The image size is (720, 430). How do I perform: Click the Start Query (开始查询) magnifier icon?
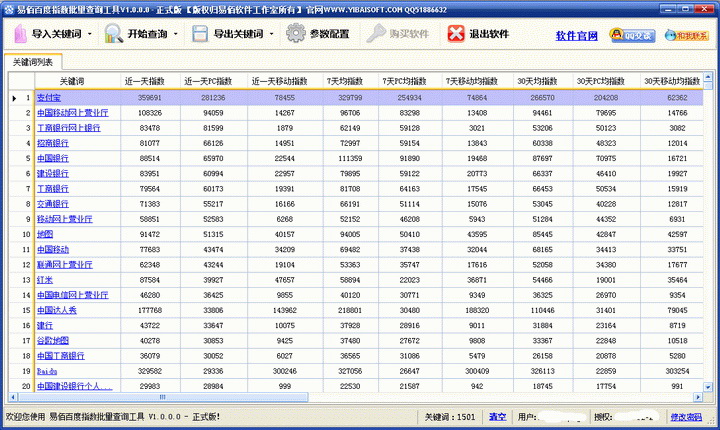click(x=113, y=34)
